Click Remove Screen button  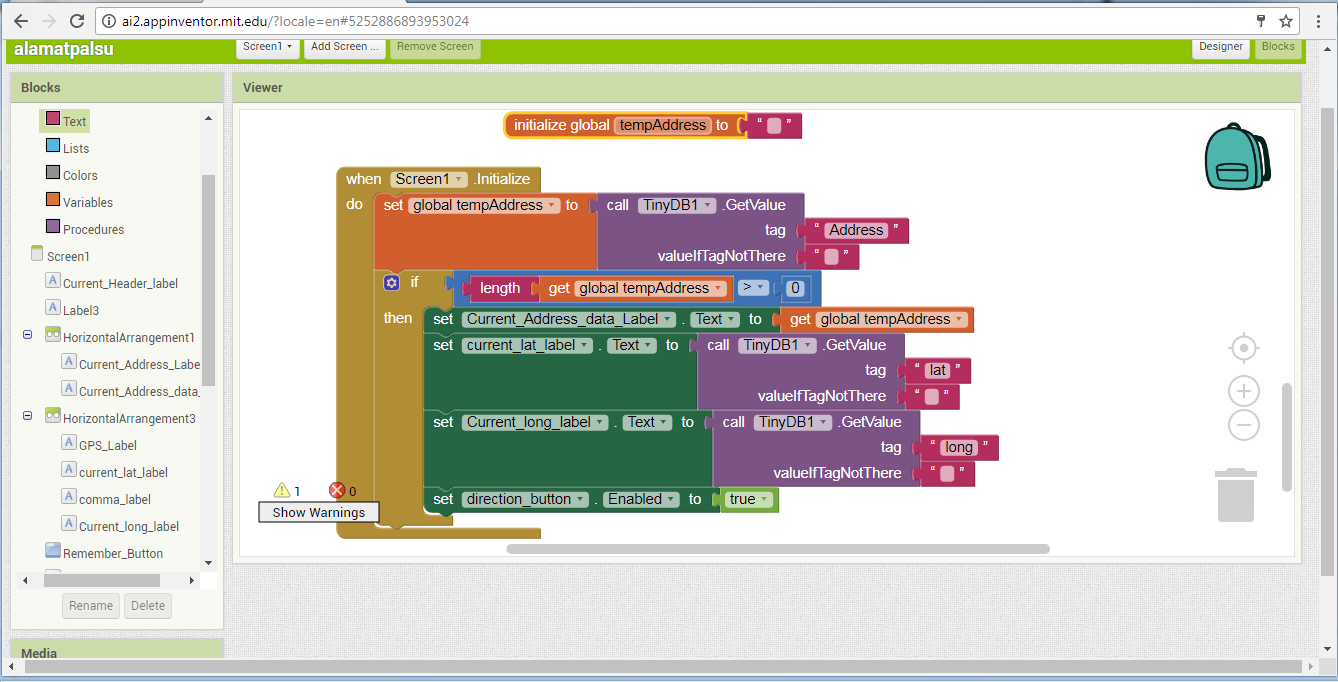[435, 46]
